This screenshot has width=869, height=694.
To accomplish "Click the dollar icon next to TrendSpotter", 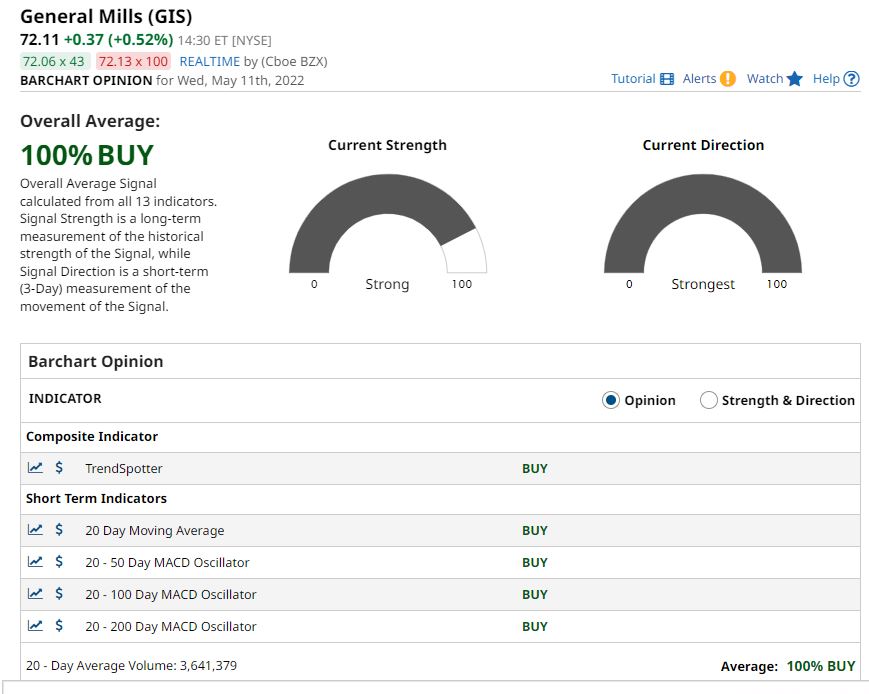I will (59, 467).
